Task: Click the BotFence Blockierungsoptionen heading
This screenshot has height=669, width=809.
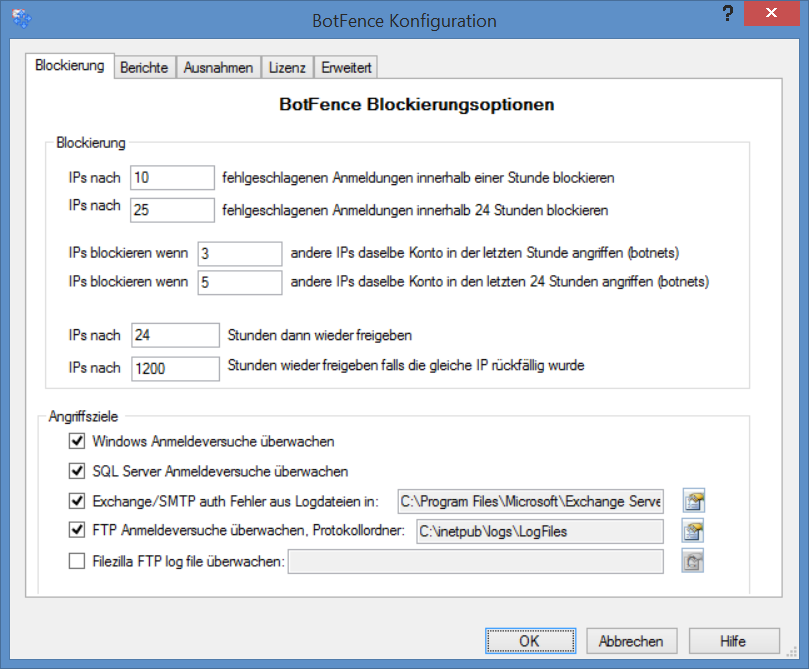Action: point(417,105)
